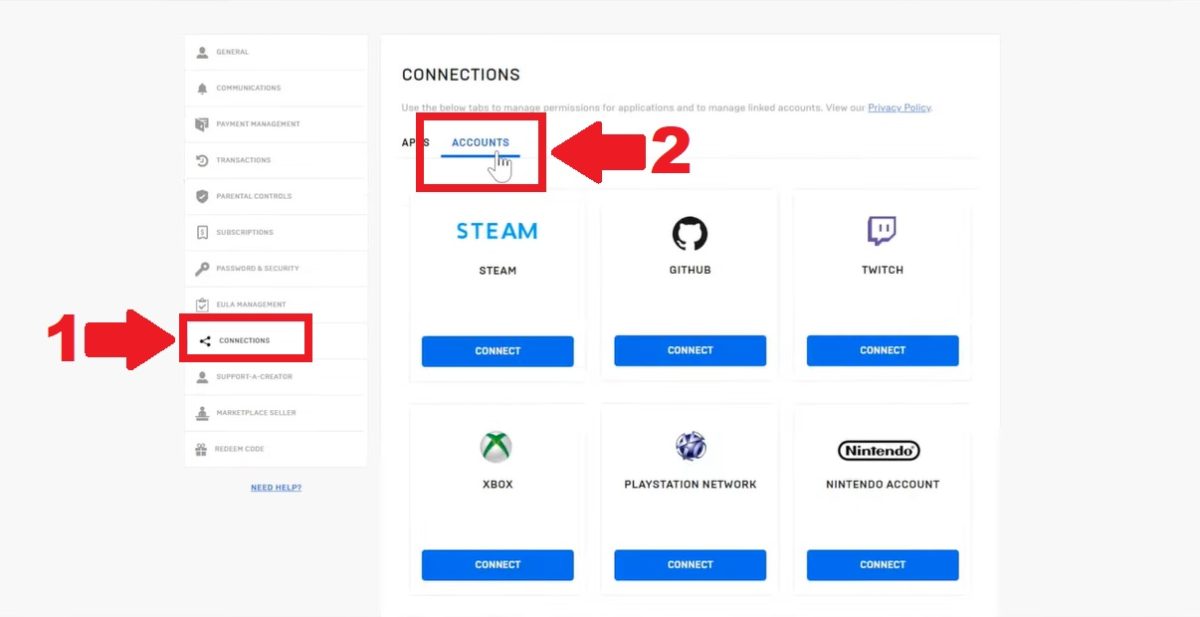Click the GitHub logo icon
Screen dimensions: 1200x617
689,234
